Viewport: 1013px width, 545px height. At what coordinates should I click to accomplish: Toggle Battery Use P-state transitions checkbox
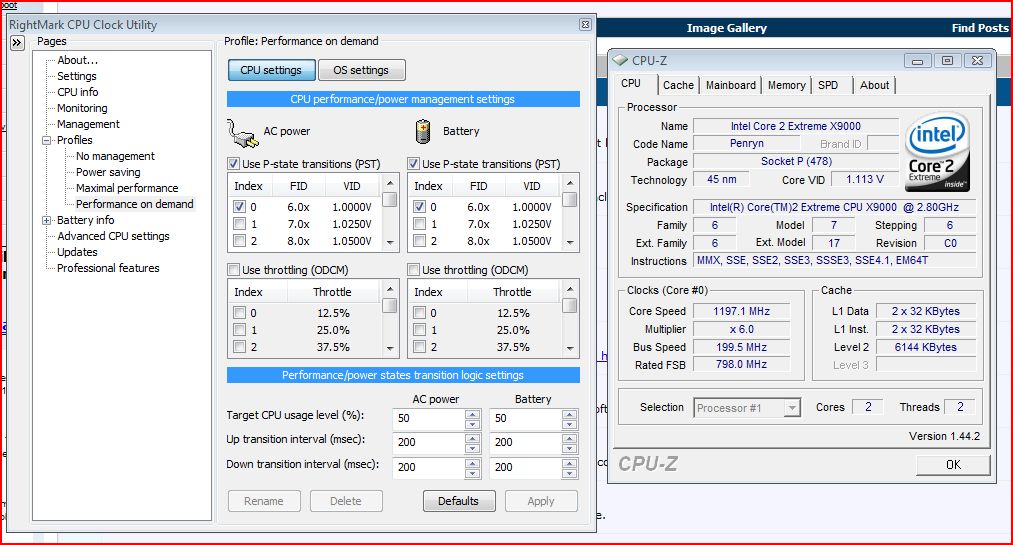(413, 163)
